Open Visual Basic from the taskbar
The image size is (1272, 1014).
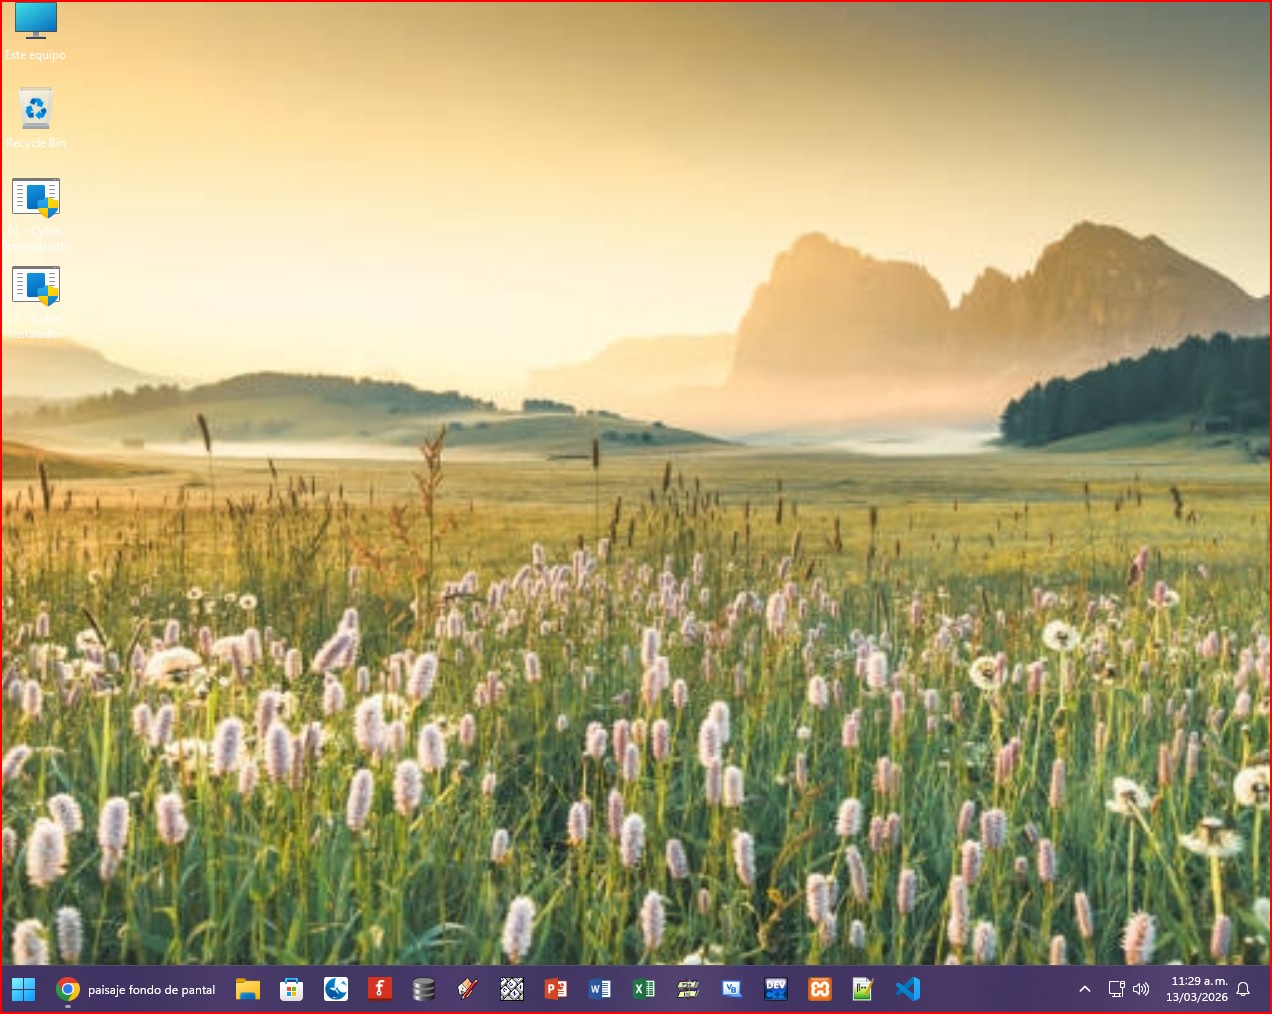coord(731,990)
